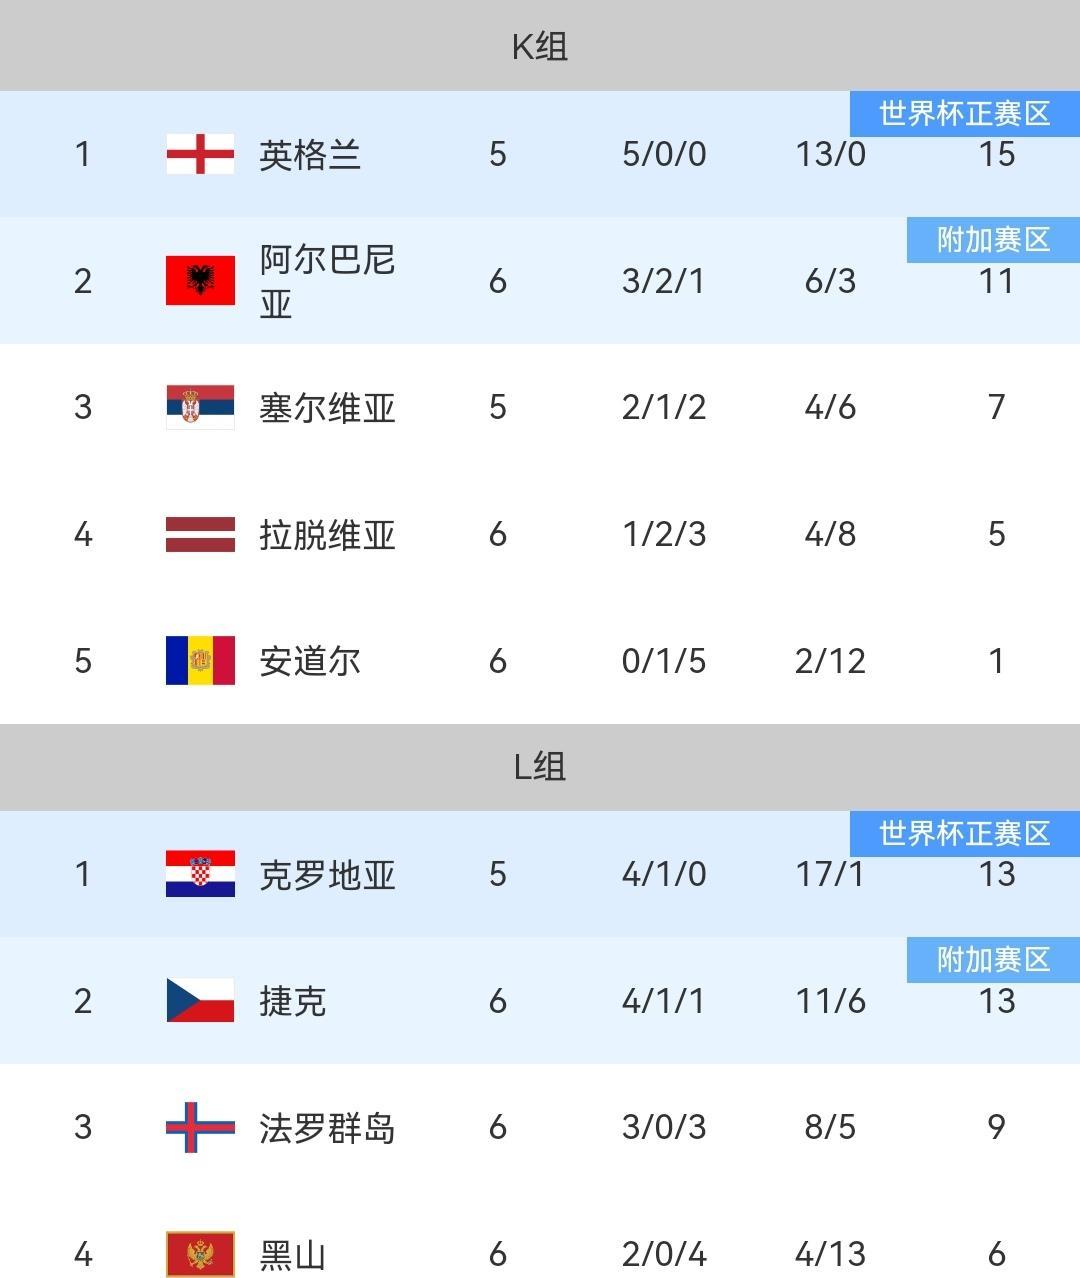Click the Croatia flag icon
1080x1278 pixels.
[200, 874]
